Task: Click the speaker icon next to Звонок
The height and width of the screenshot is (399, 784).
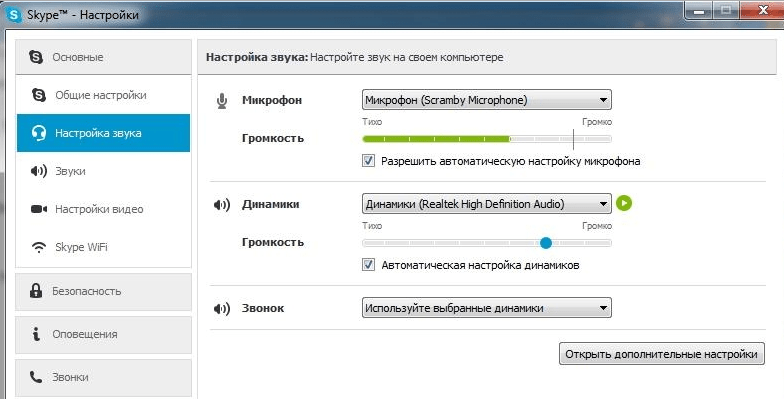Action: click(x=222, y=308)
